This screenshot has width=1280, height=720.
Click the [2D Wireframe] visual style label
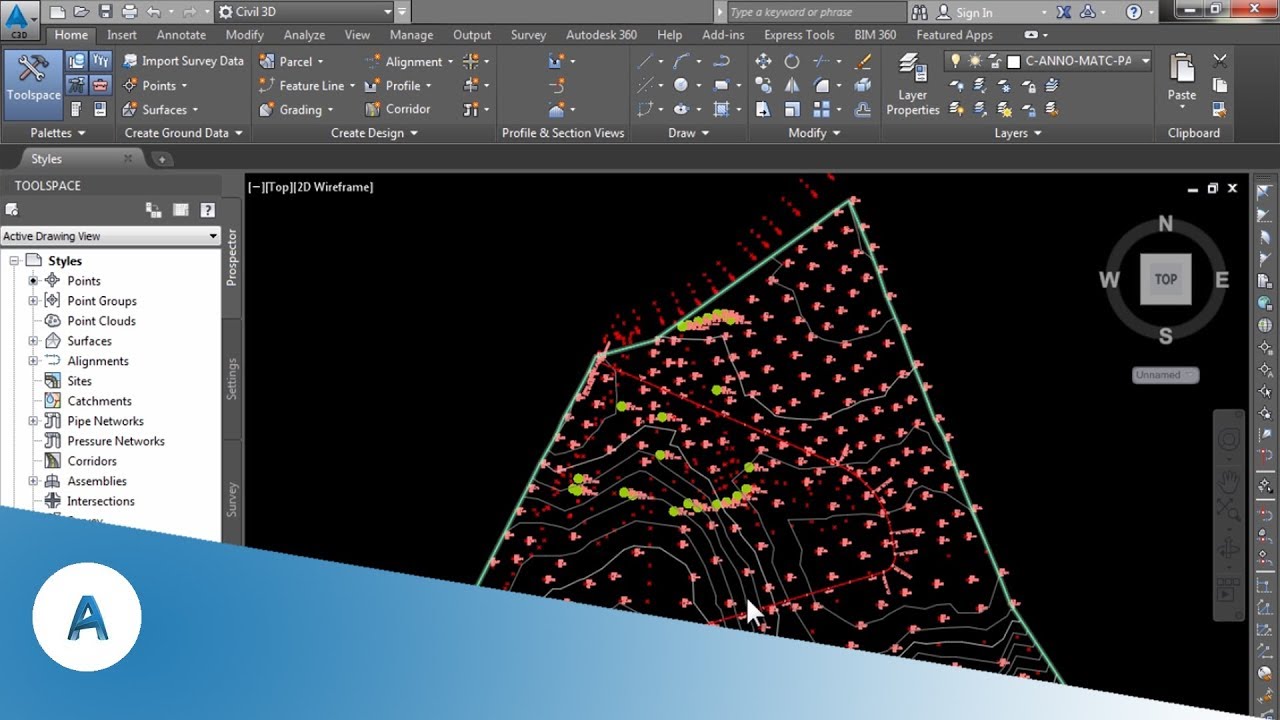pyautogui.click(x=335, y=187)
